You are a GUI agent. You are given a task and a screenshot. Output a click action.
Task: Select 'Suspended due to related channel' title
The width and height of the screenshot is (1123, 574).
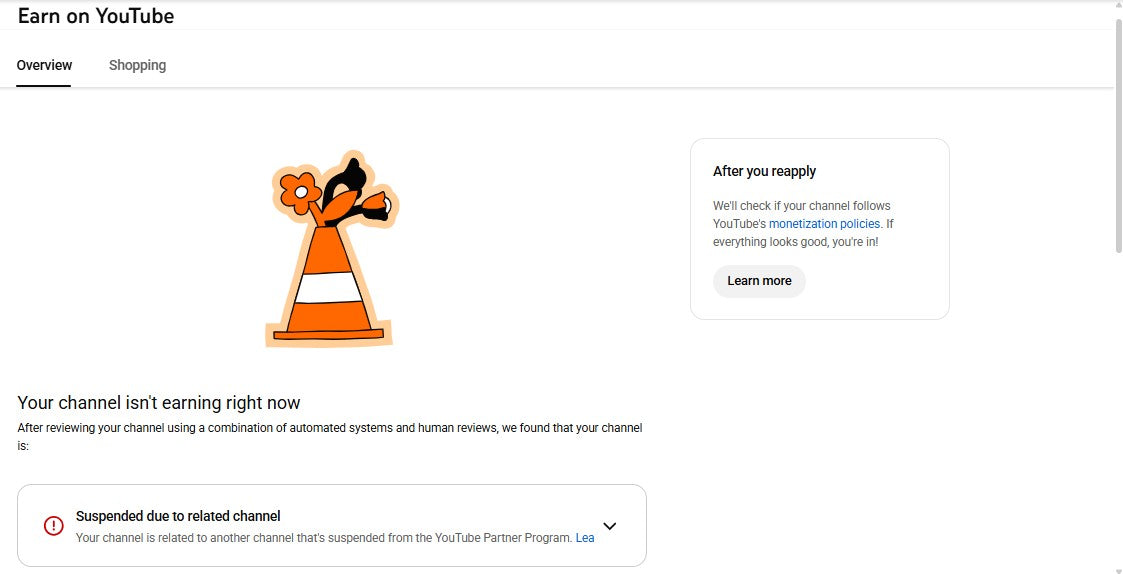(x=178, y=516)
